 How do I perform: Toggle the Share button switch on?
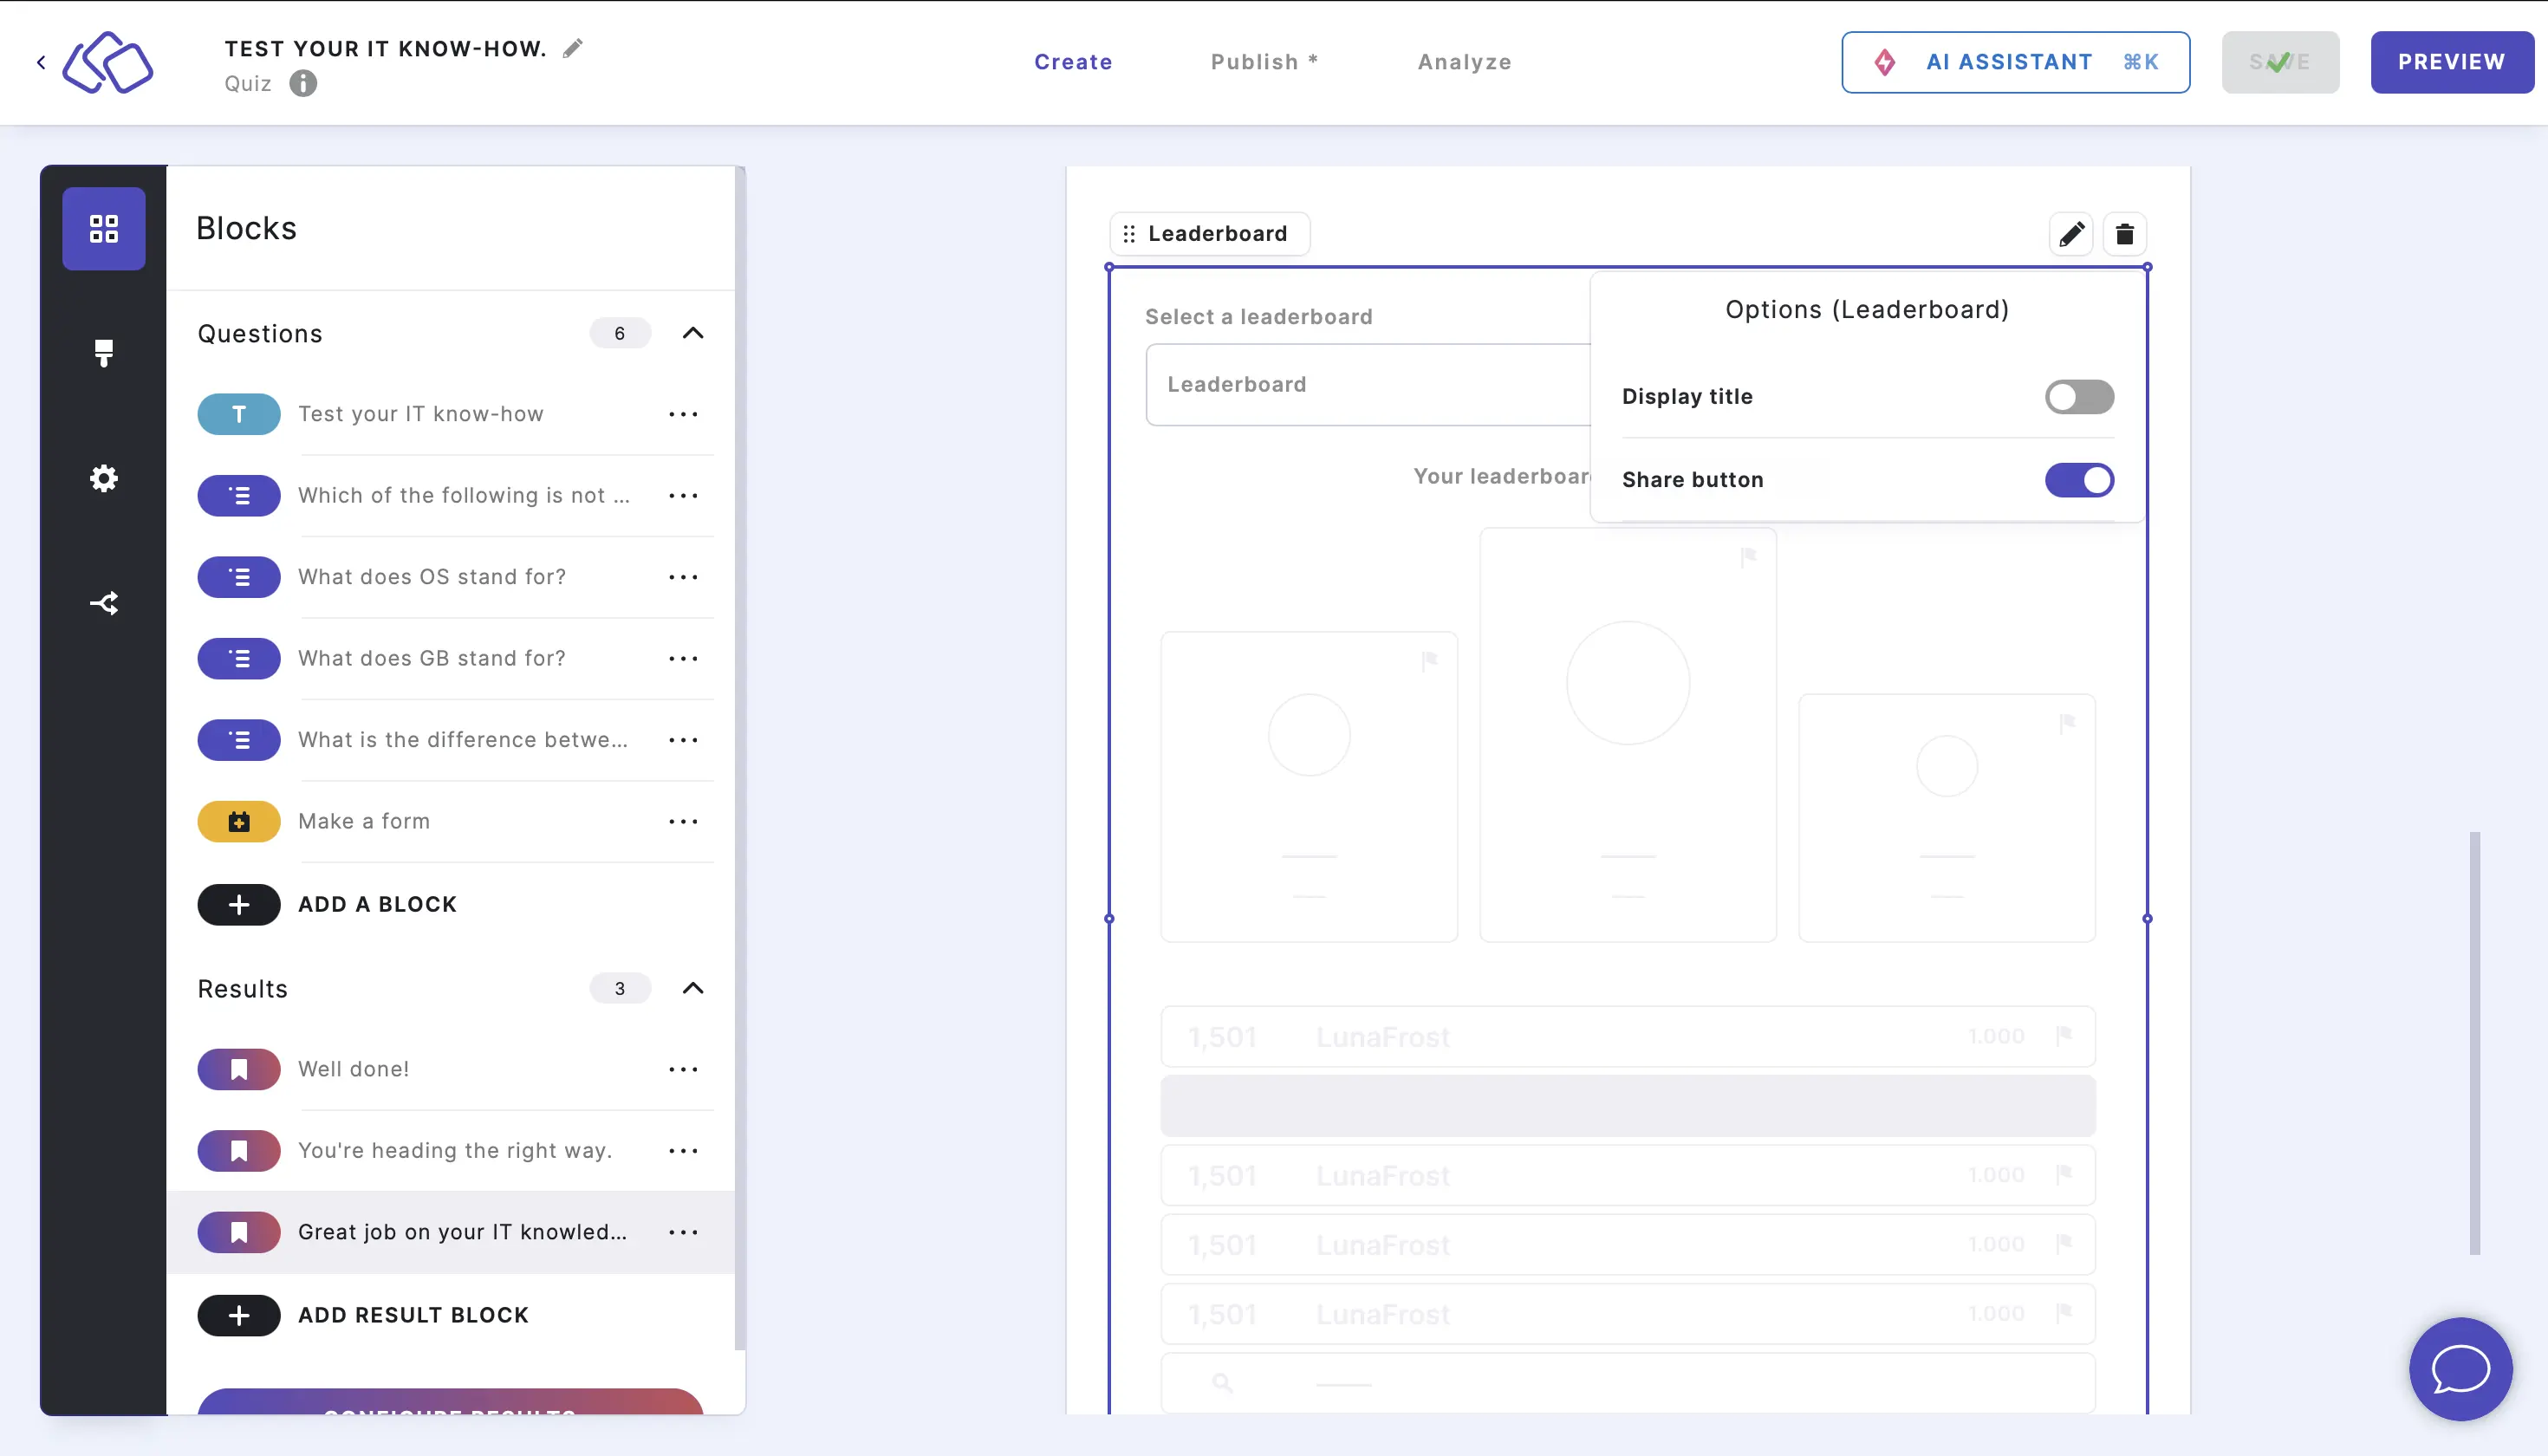pos(2079,479)
